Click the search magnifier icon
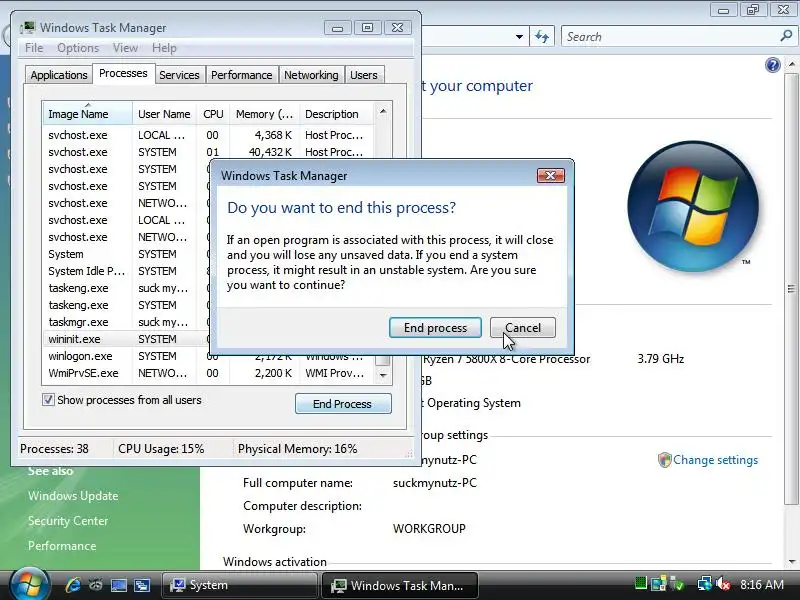This screenshot has width=800, height=600. pyautogui.click(x=786, y=36)
